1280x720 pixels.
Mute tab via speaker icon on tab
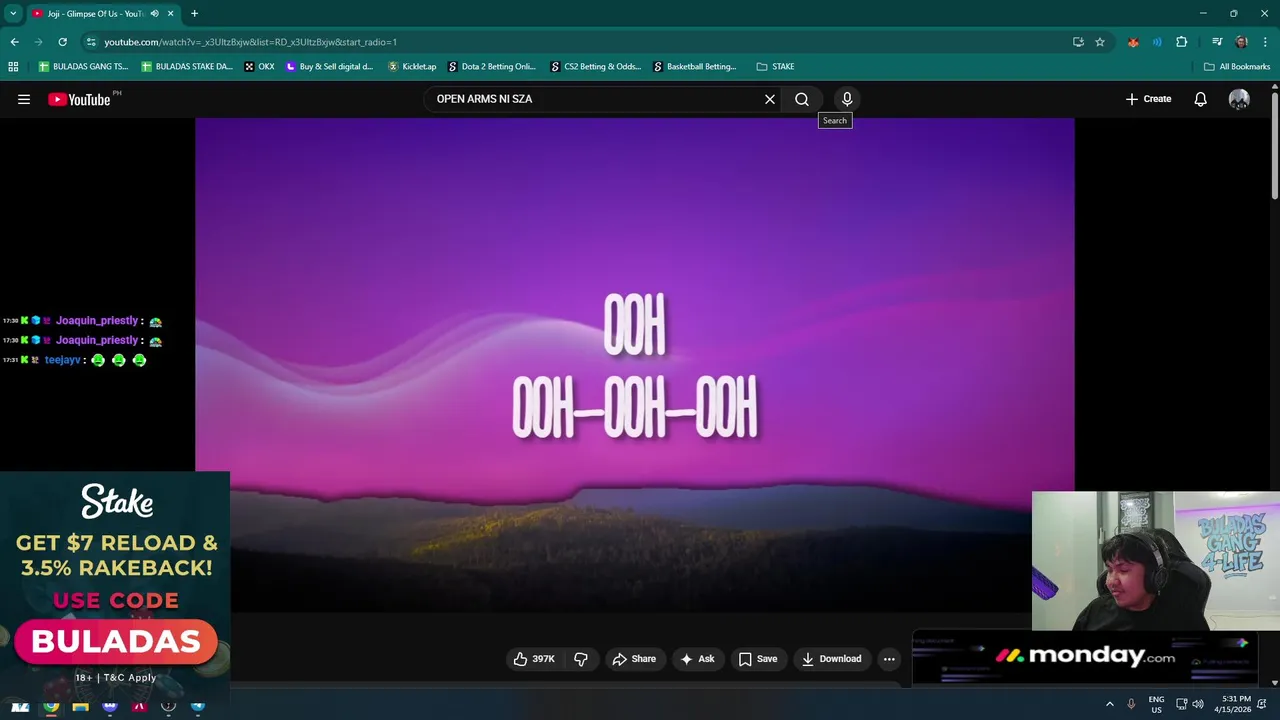point(154,13)
